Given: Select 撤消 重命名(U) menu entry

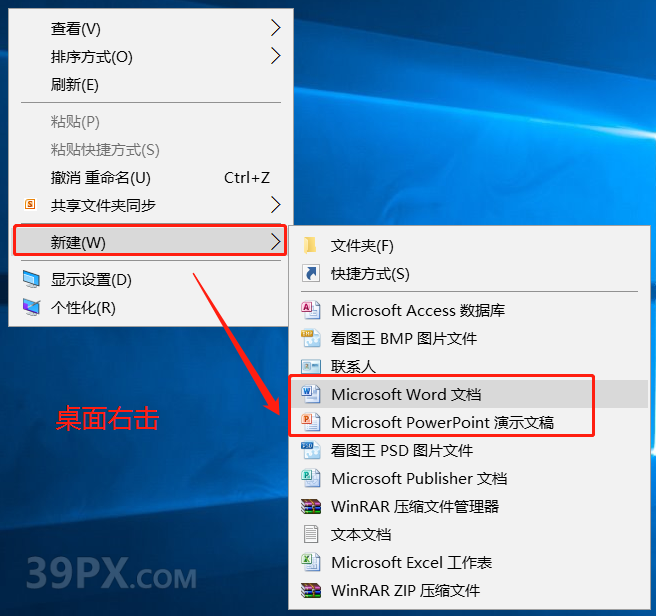Looking at the screenshot, I should [151, 177].
